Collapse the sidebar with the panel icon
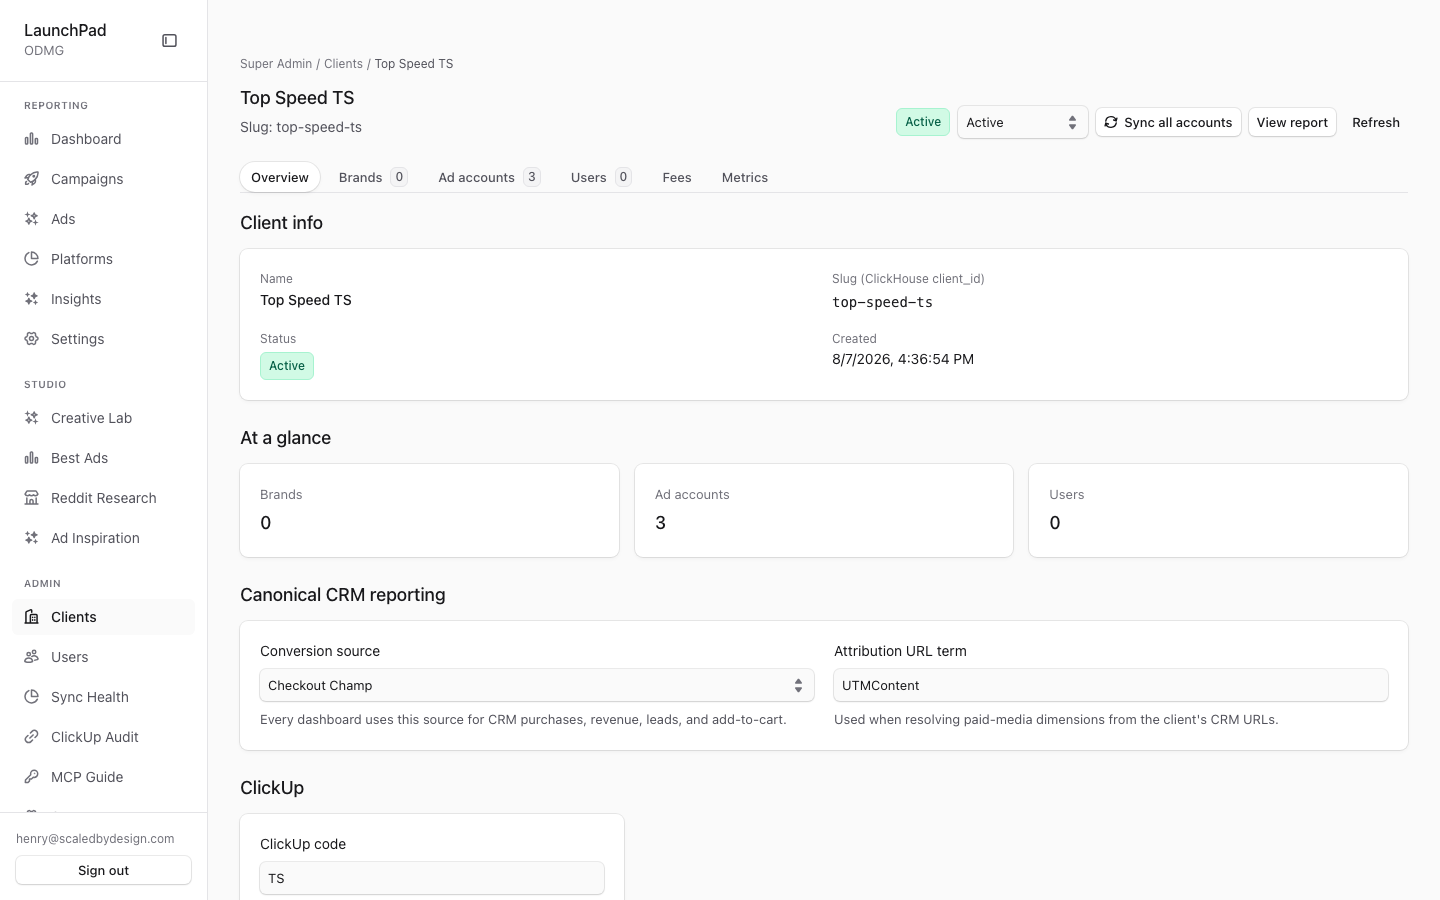The image size is (1440, 900). click(170, 41)
